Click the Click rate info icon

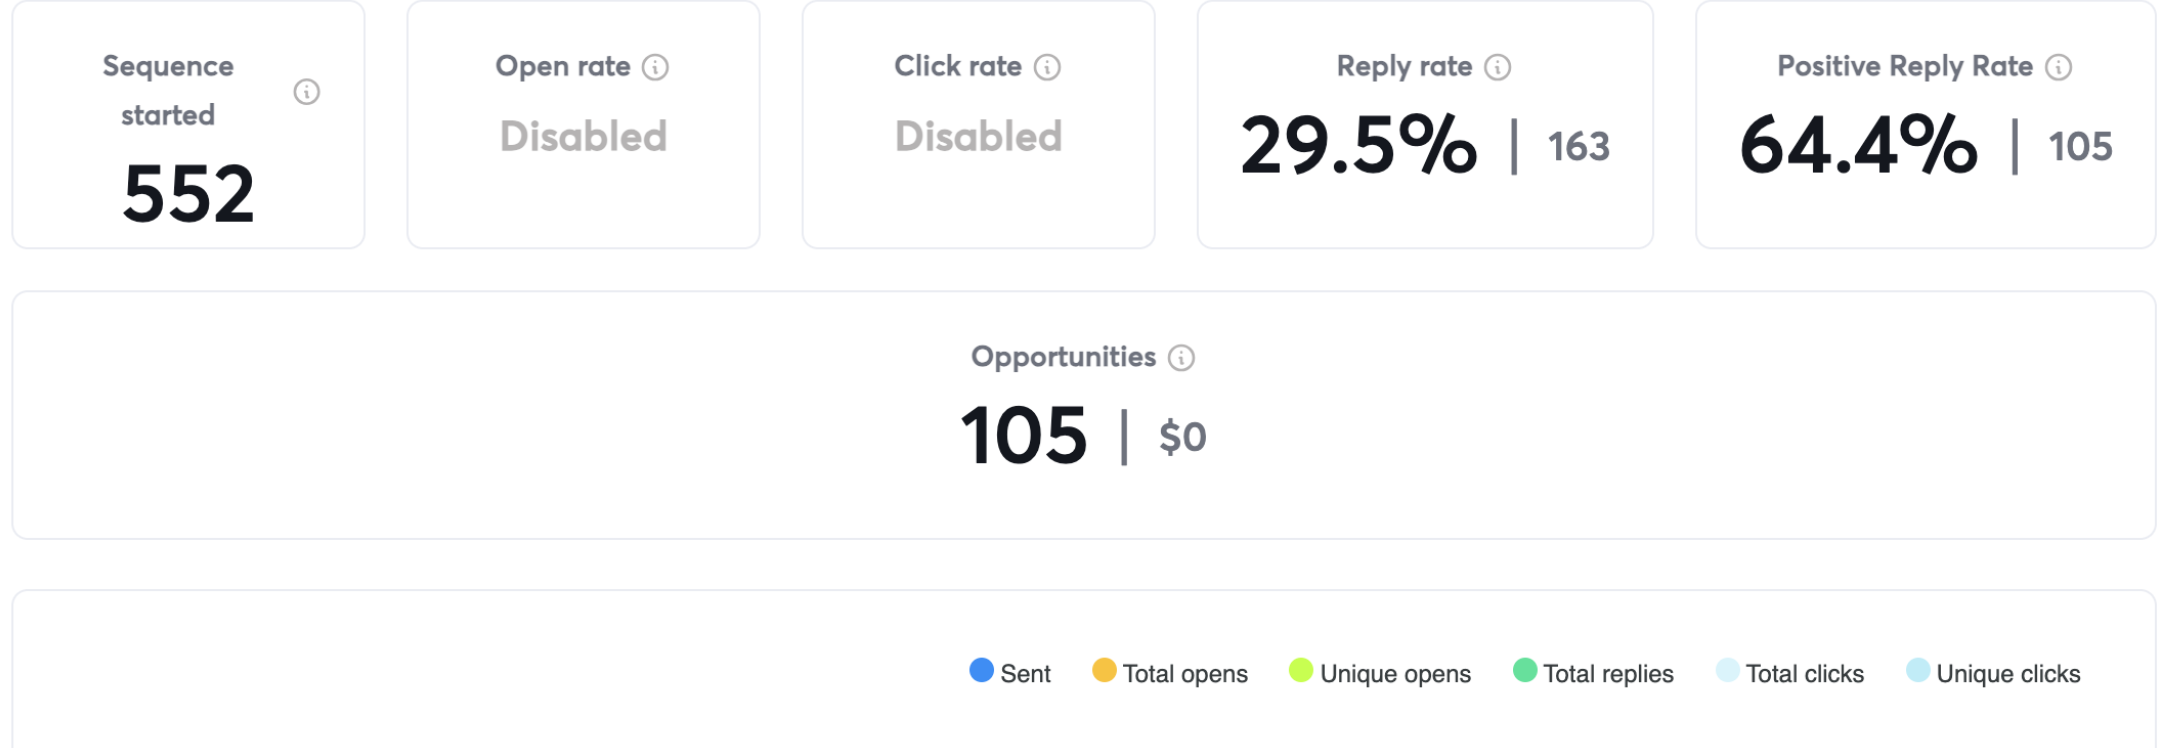(x=1047, y=67)
